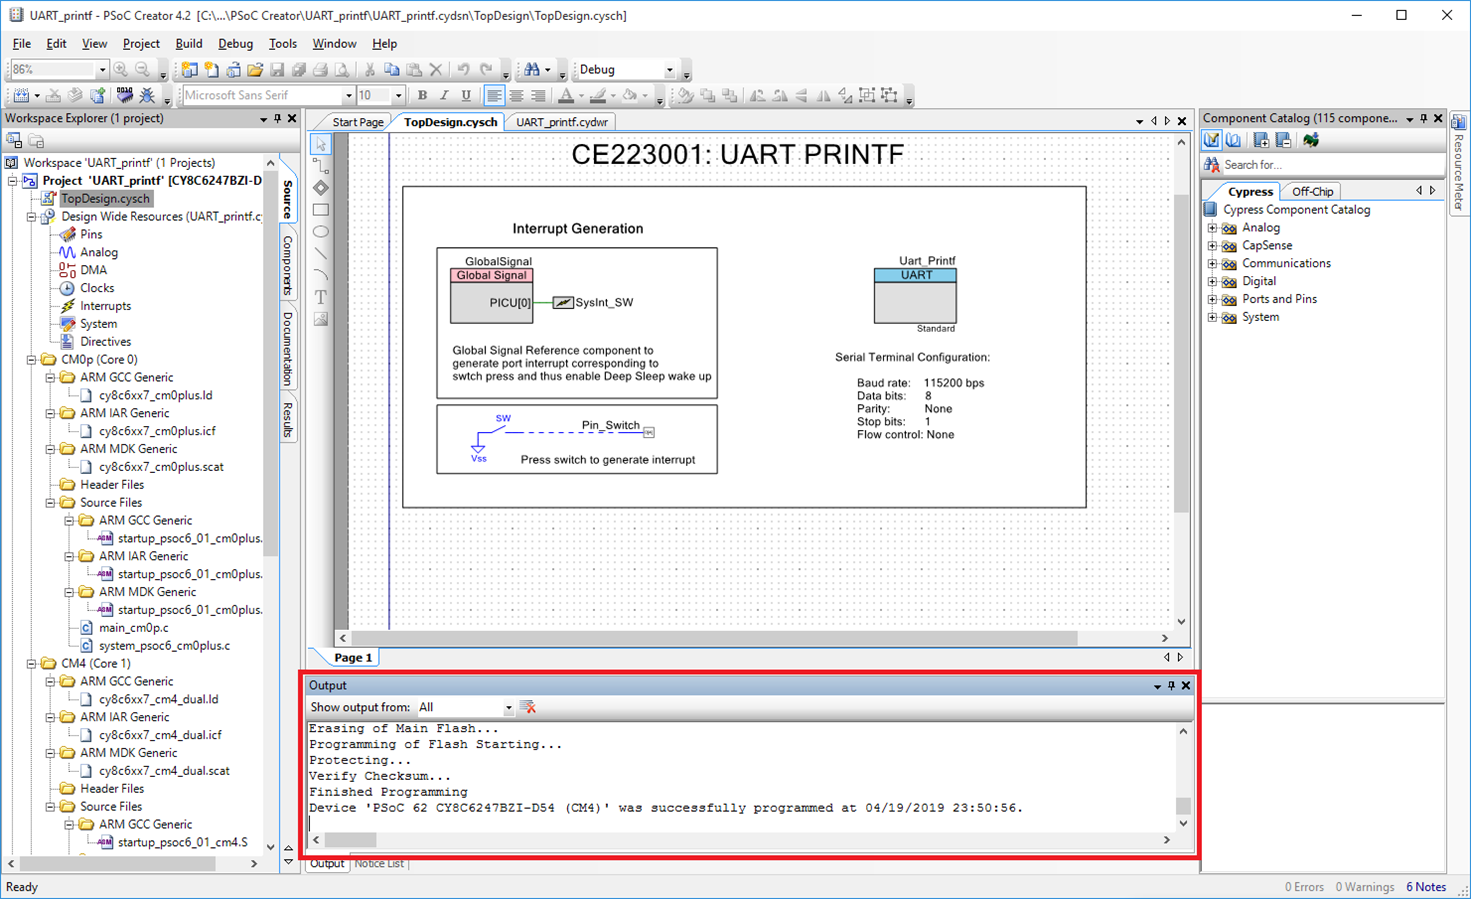Select the wire drawing tool

tap(321, 166)
